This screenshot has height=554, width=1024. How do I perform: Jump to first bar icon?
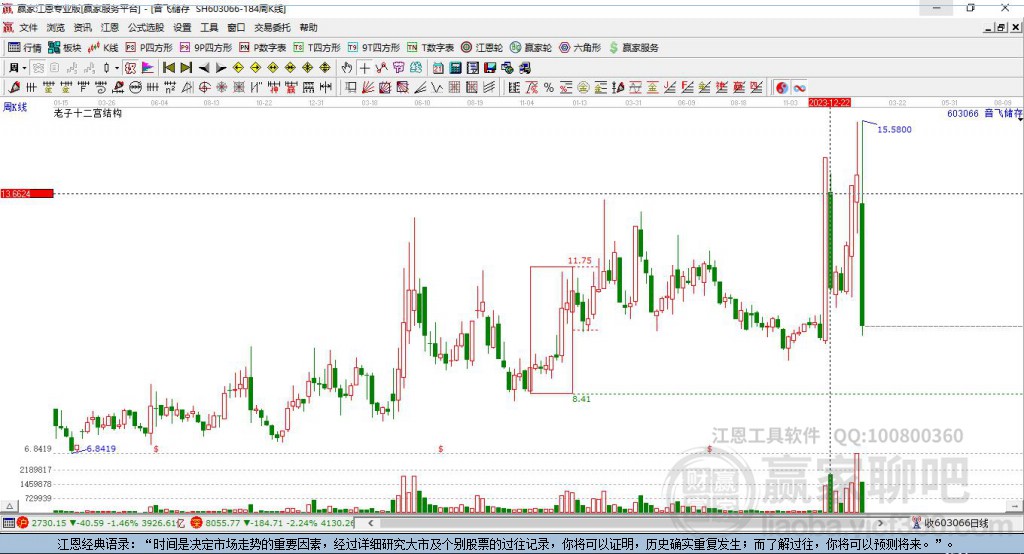point(169,68)
